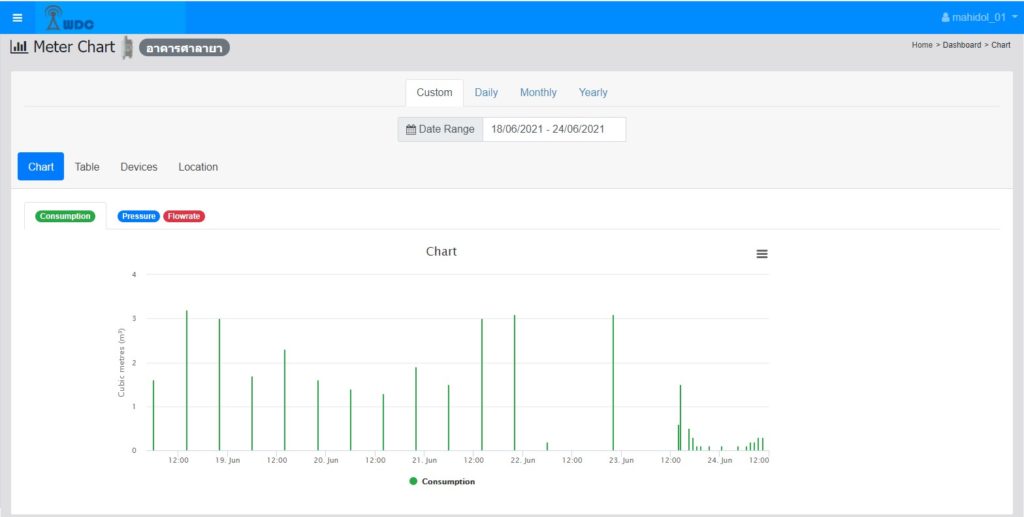Image resolution: width=1024 pixels, height=517 pixels.
Task: Toggle the Consumption series in chart legend
Action: pyautogui.click(x=448, y=482)
